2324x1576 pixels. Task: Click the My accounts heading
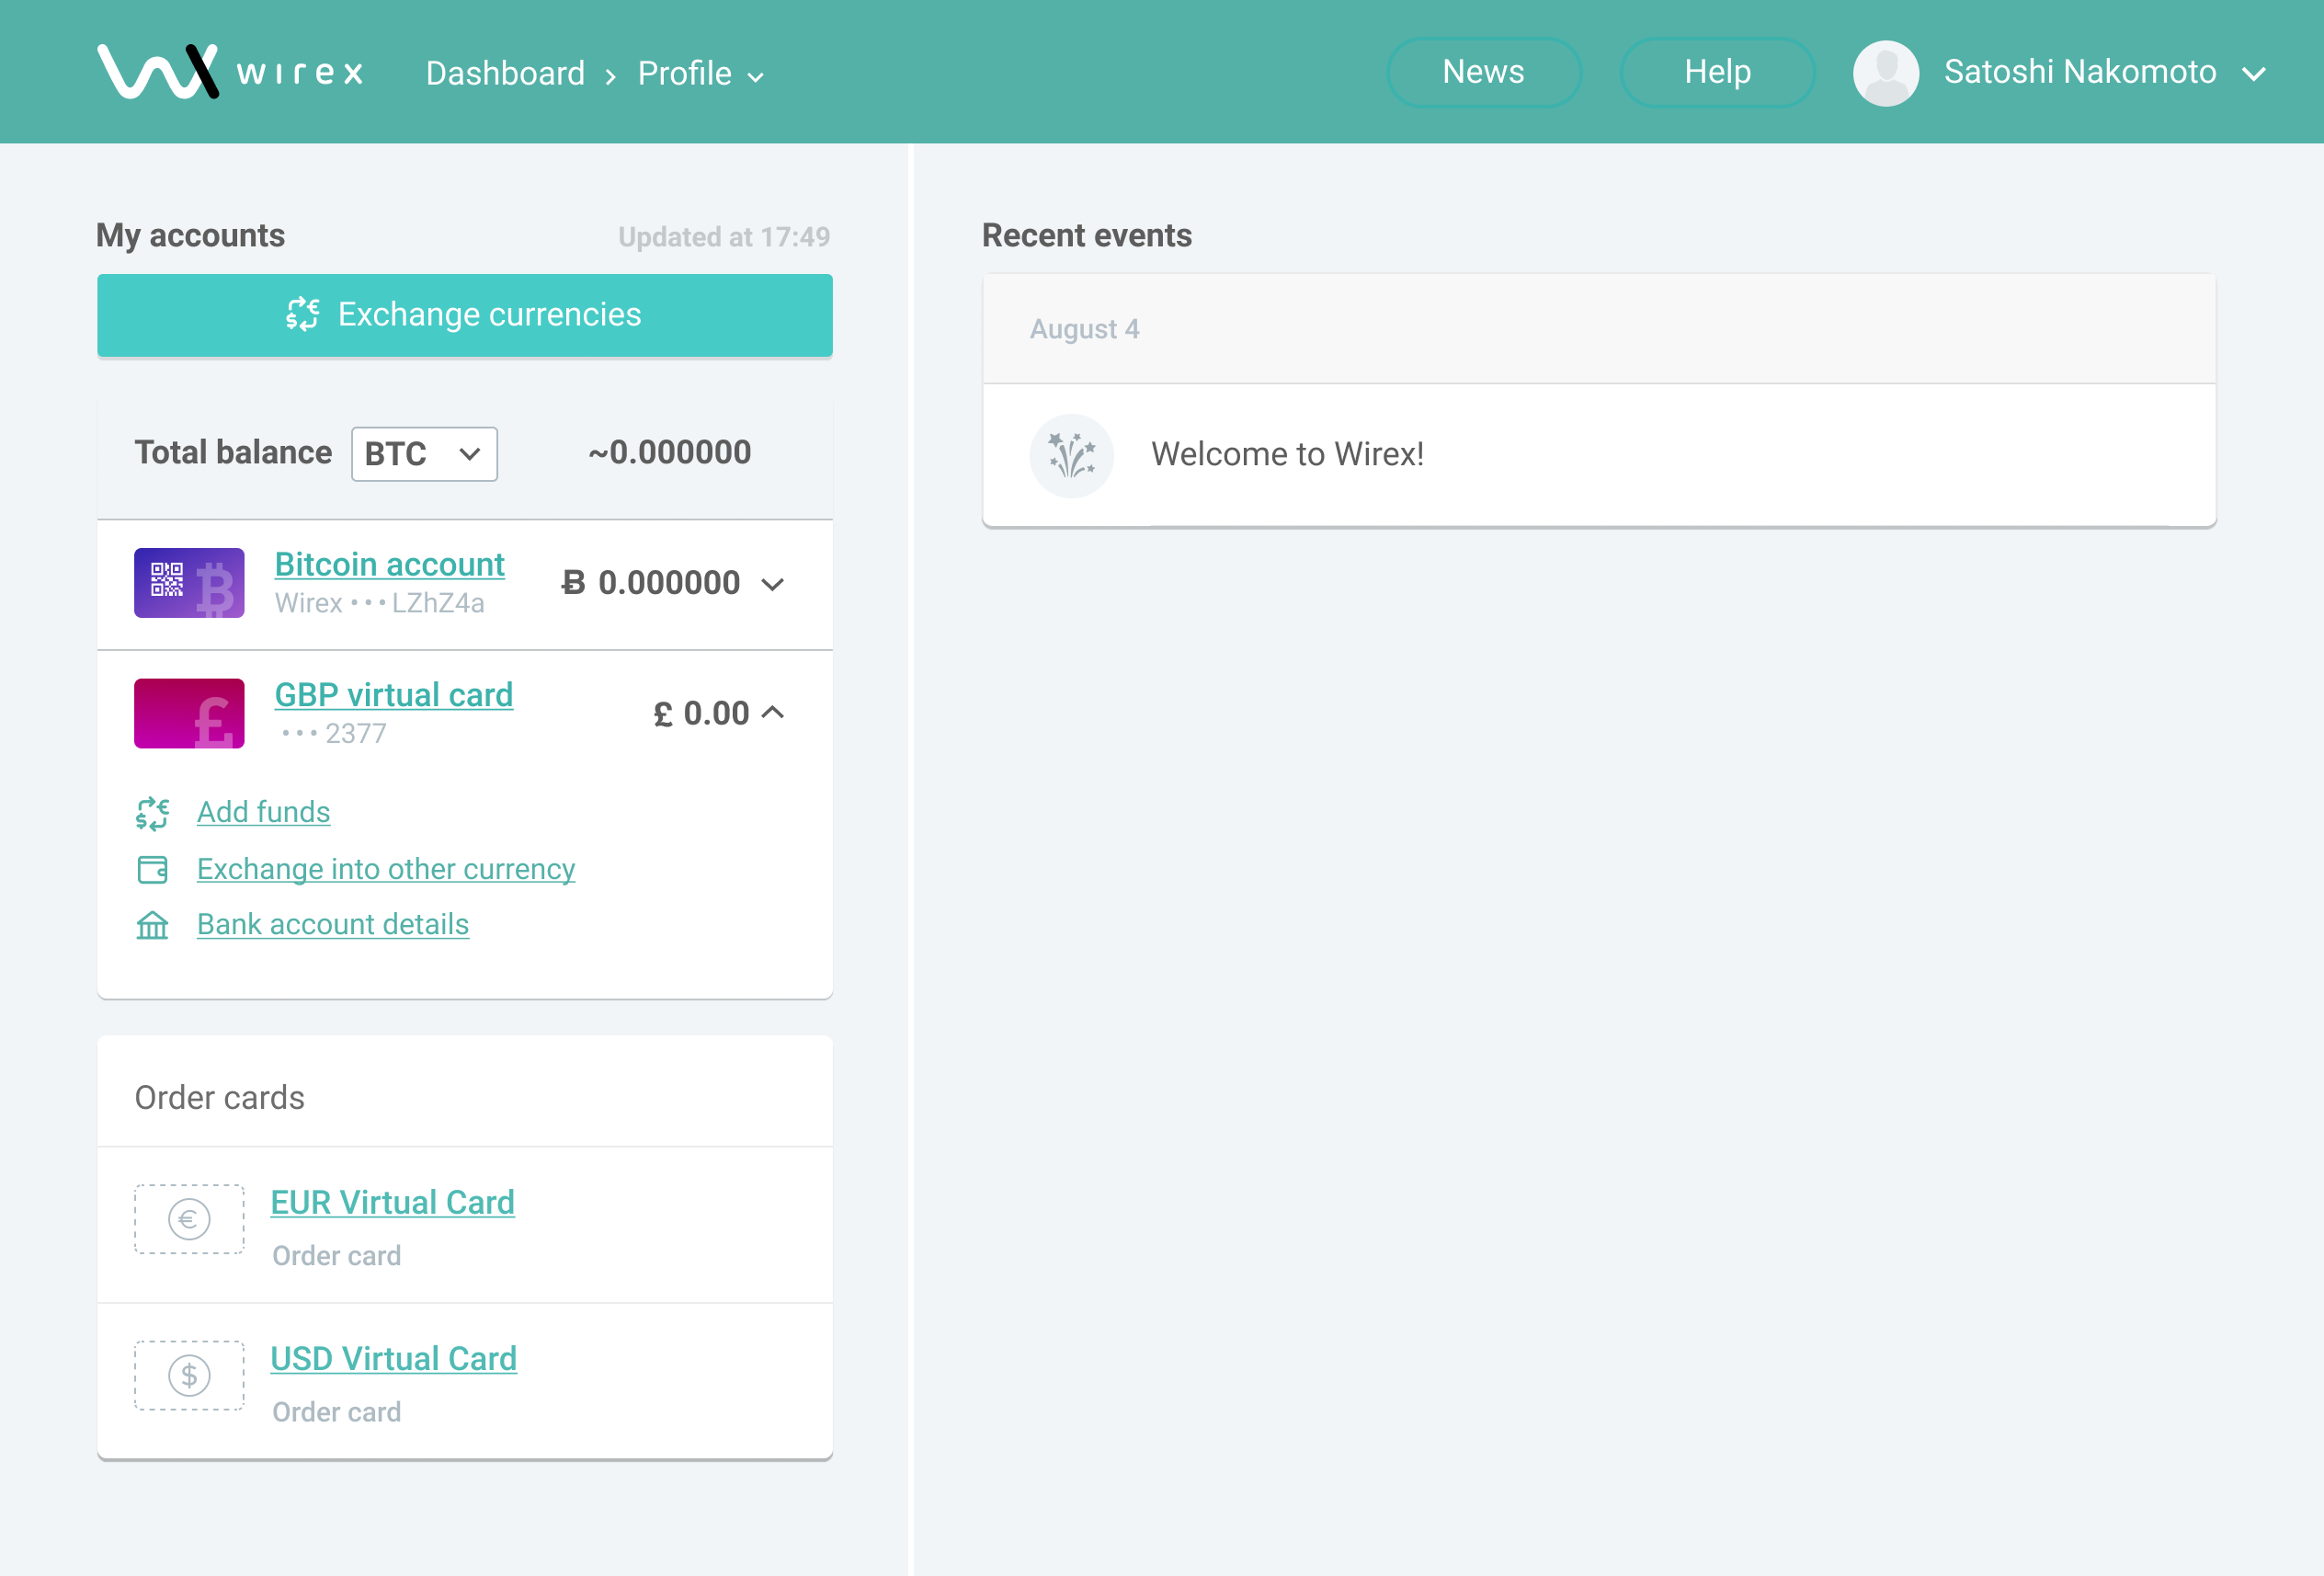[191, 236]
